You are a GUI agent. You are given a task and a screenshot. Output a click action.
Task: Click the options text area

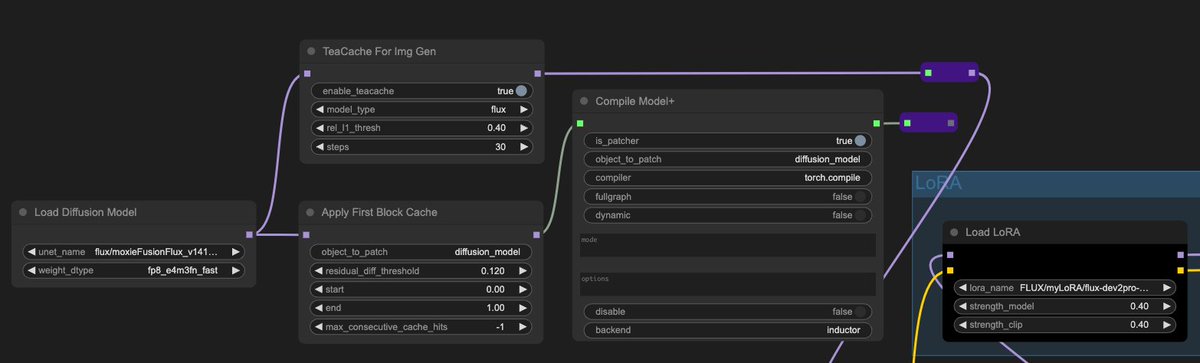(x=727, y=284)
